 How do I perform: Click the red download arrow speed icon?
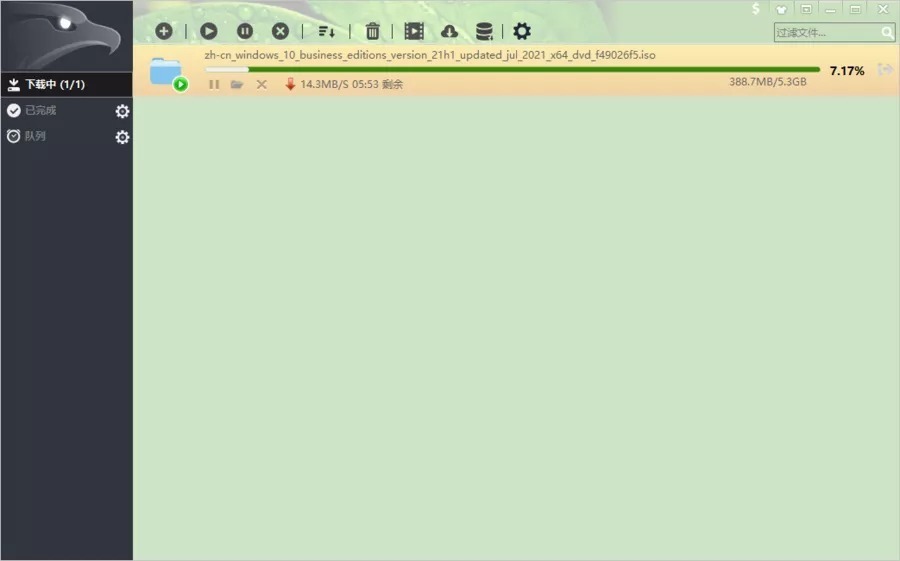click(x=290, y=84)
